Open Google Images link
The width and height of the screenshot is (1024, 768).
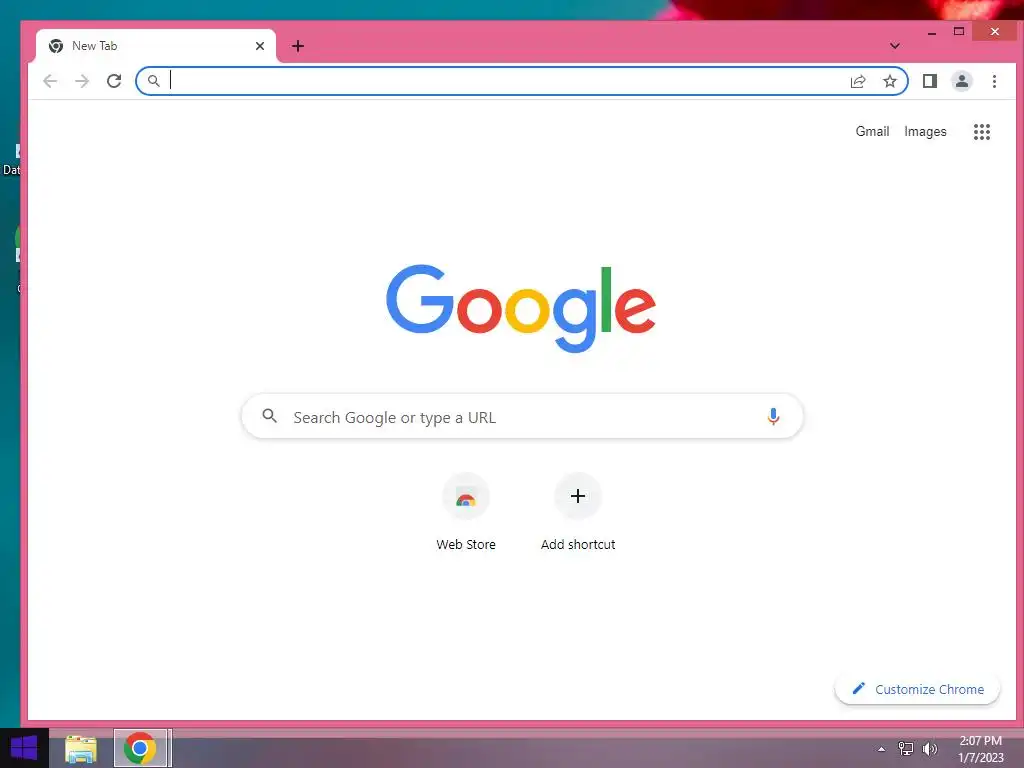tap(925, 131)
